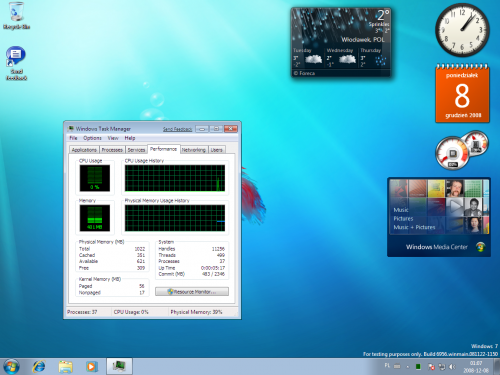This screenshot has height=375, width=500.
Task: Open Windows Explorer folder icon on taskbar
Action: 65,367
